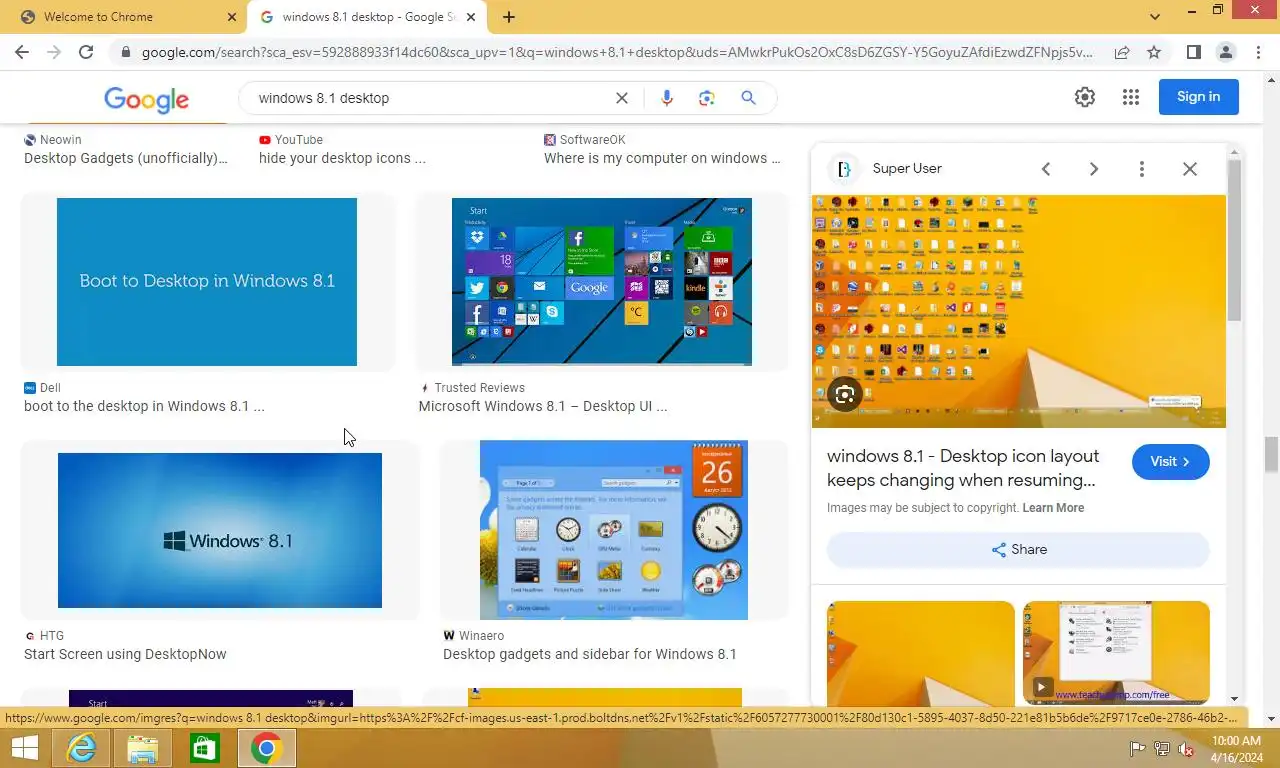
Task: Reload the current page
Action: 86,52
